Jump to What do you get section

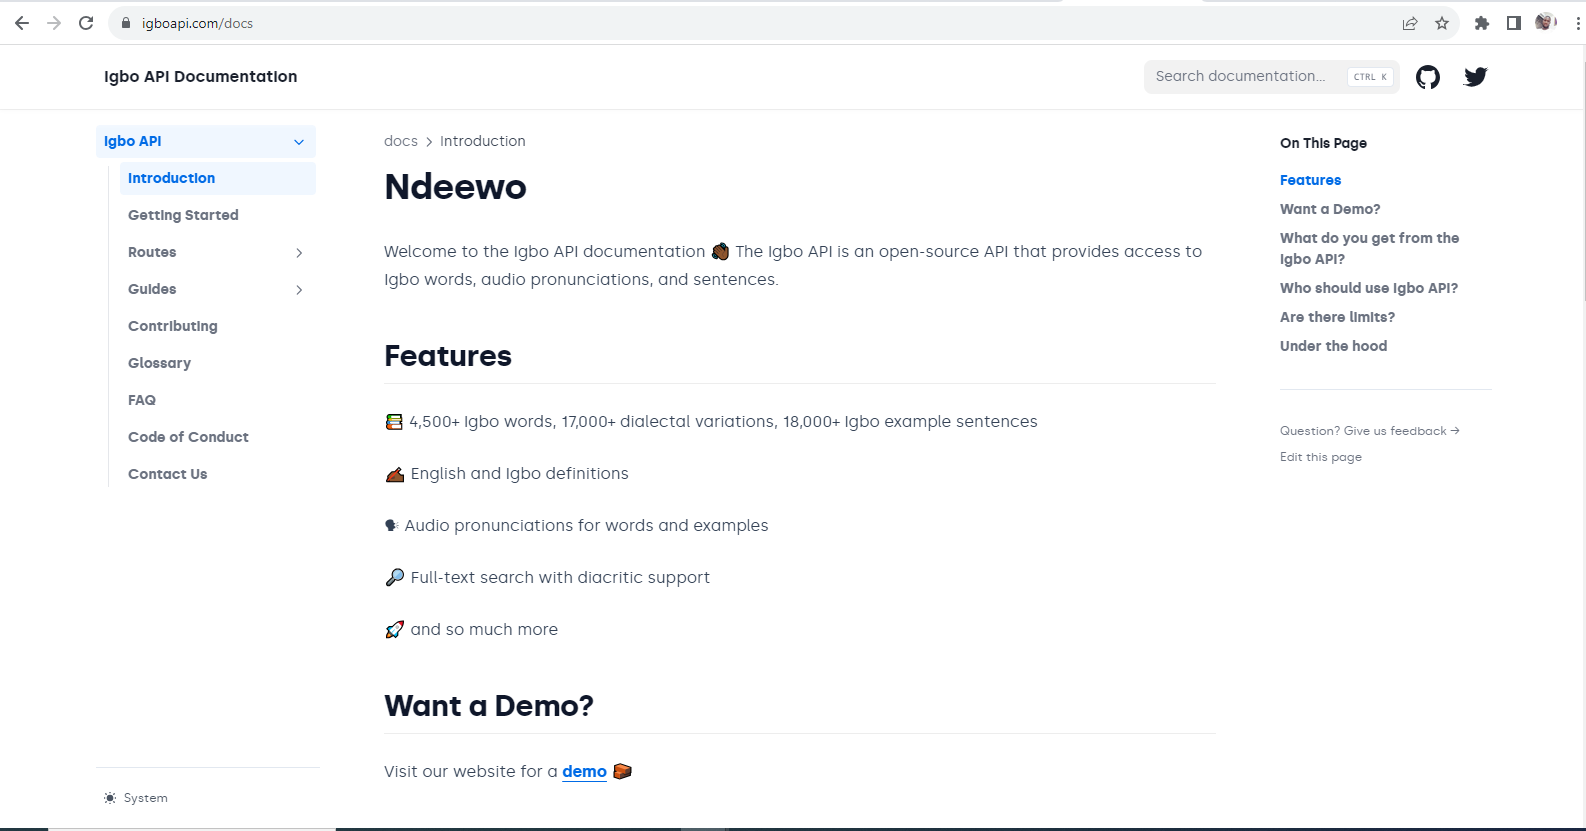1369,248
